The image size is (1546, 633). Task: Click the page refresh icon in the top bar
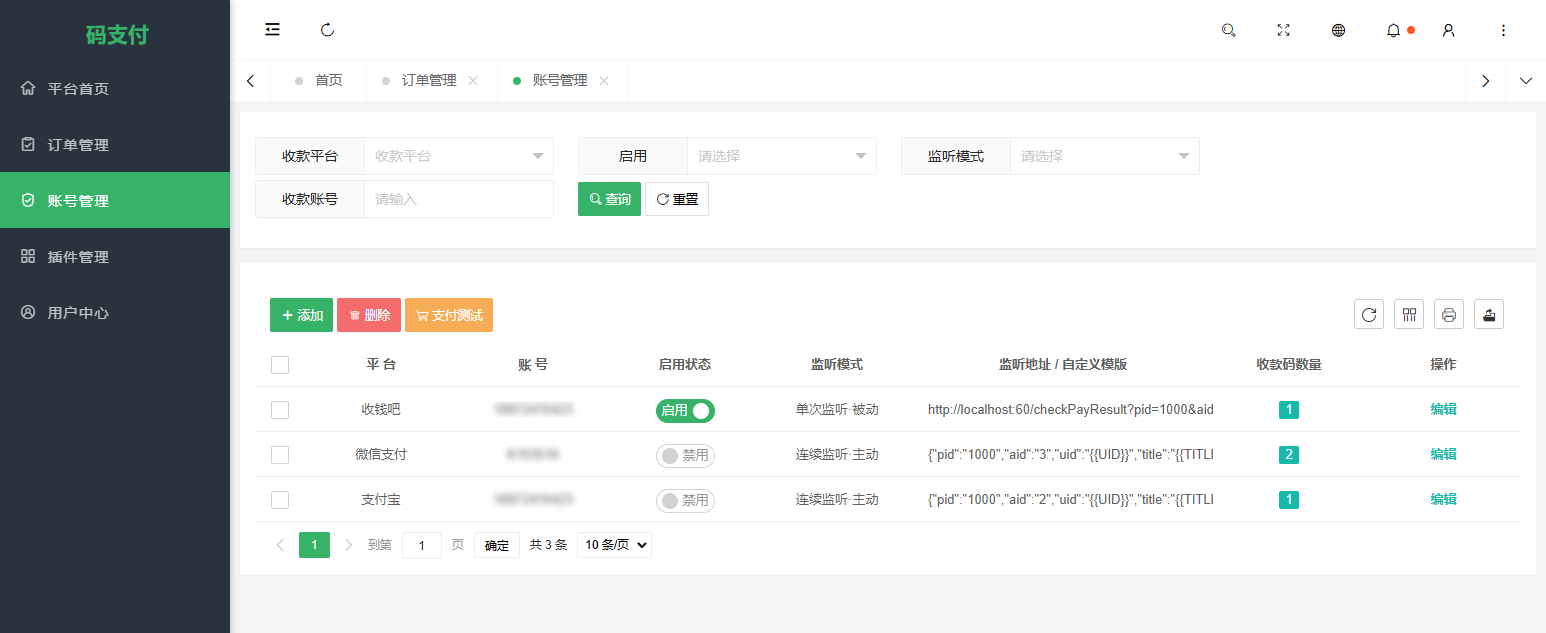(x=327, y=30)
